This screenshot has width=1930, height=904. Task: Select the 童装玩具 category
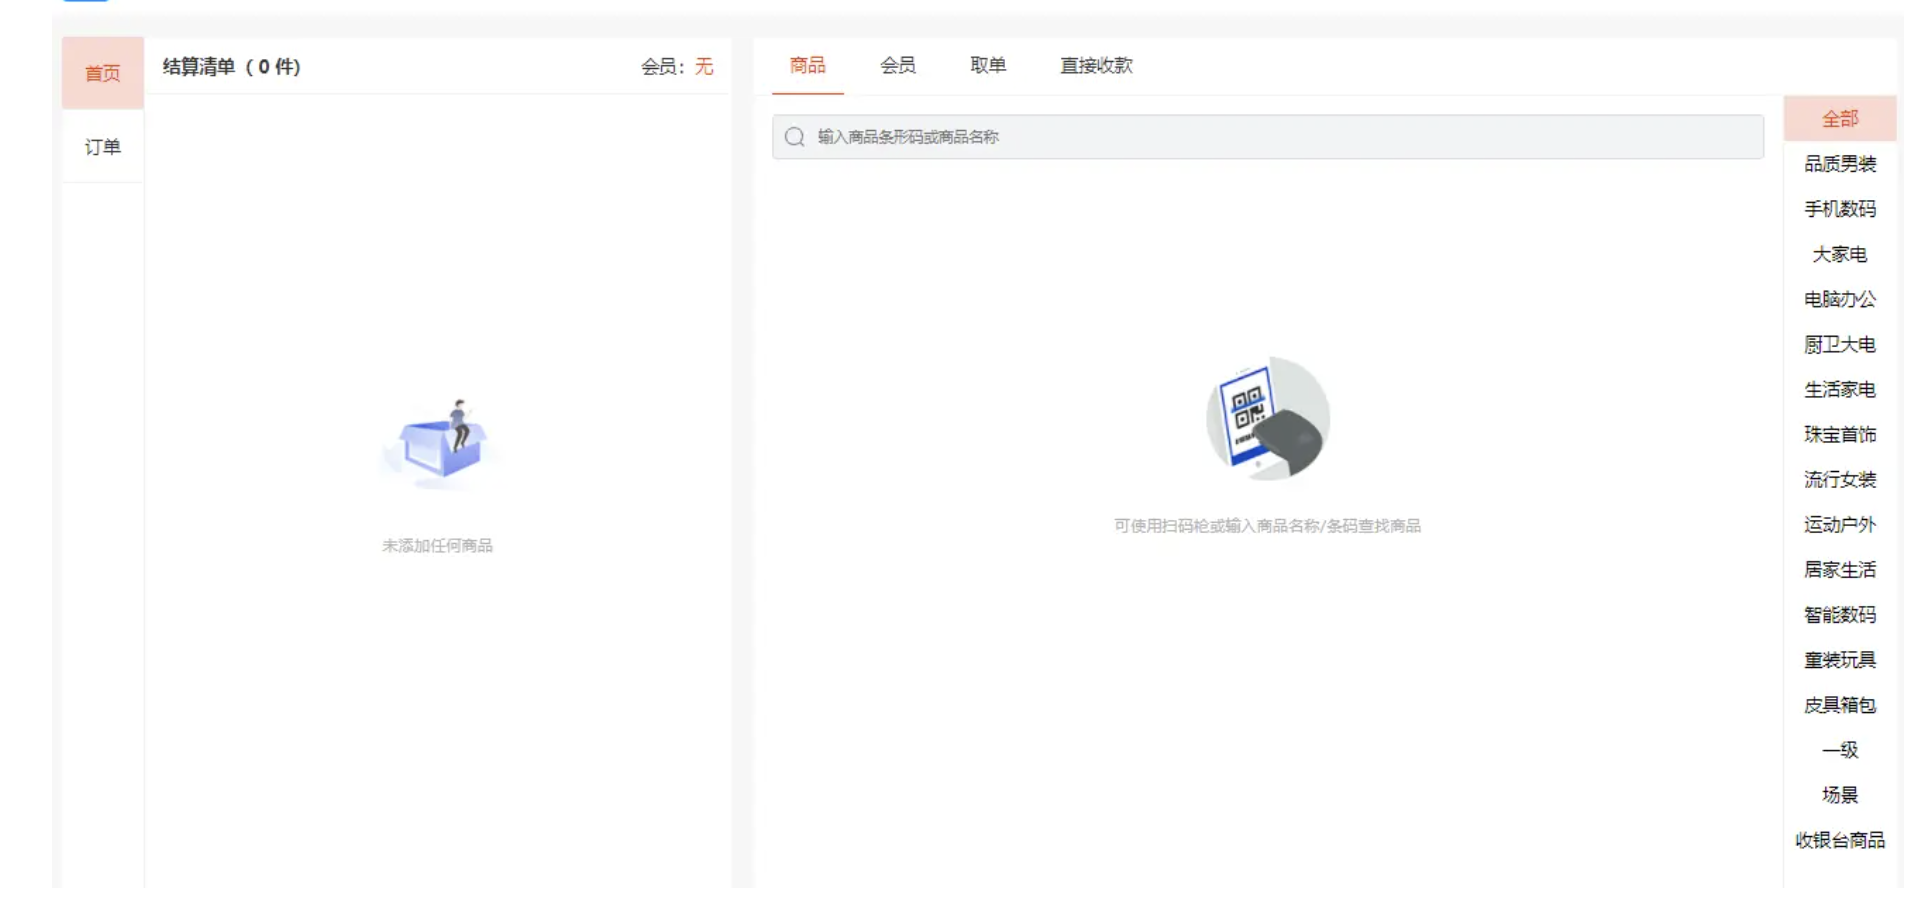click(x=1840, y=660)
